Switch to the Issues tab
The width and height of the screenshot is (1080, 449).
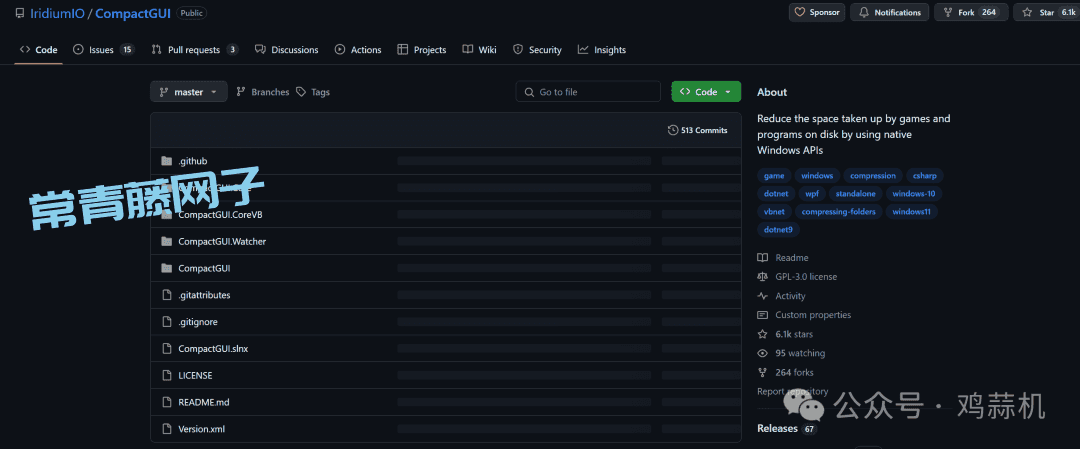click(103, 50)
